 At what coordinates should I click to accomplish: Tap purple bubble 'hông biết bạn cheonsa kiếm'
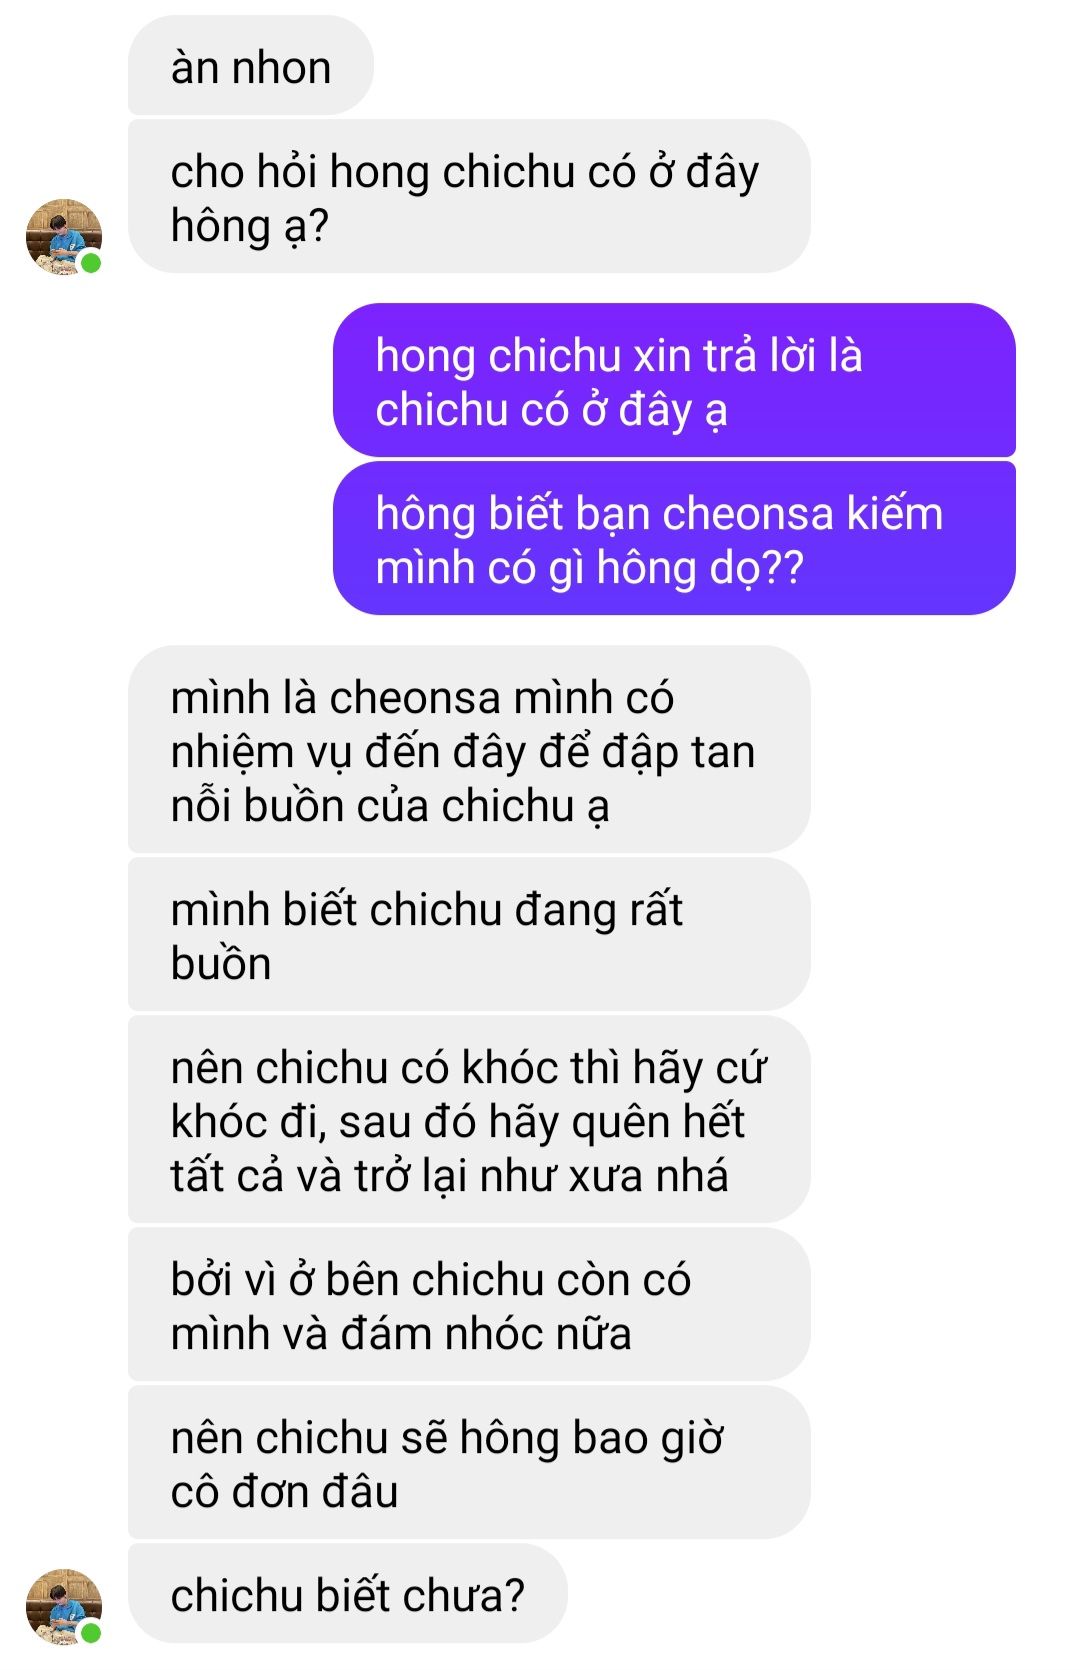point(674,538)
